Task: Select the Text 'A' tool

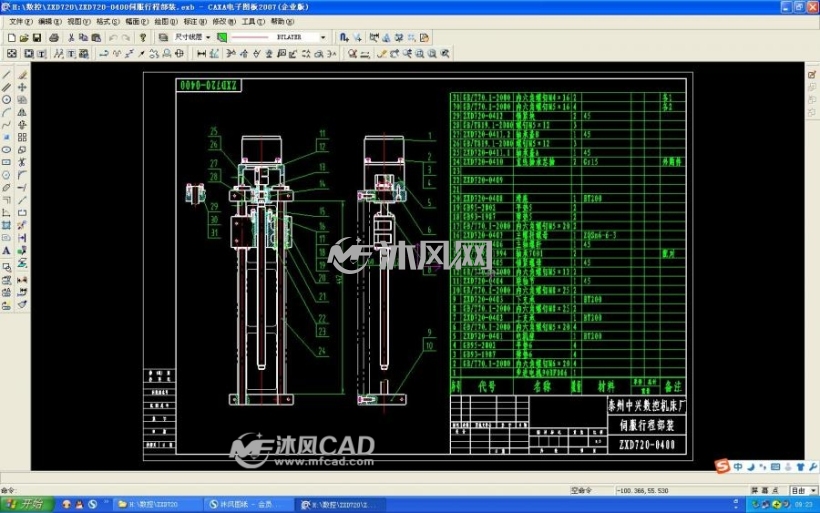Action: [x=6, y=251]
